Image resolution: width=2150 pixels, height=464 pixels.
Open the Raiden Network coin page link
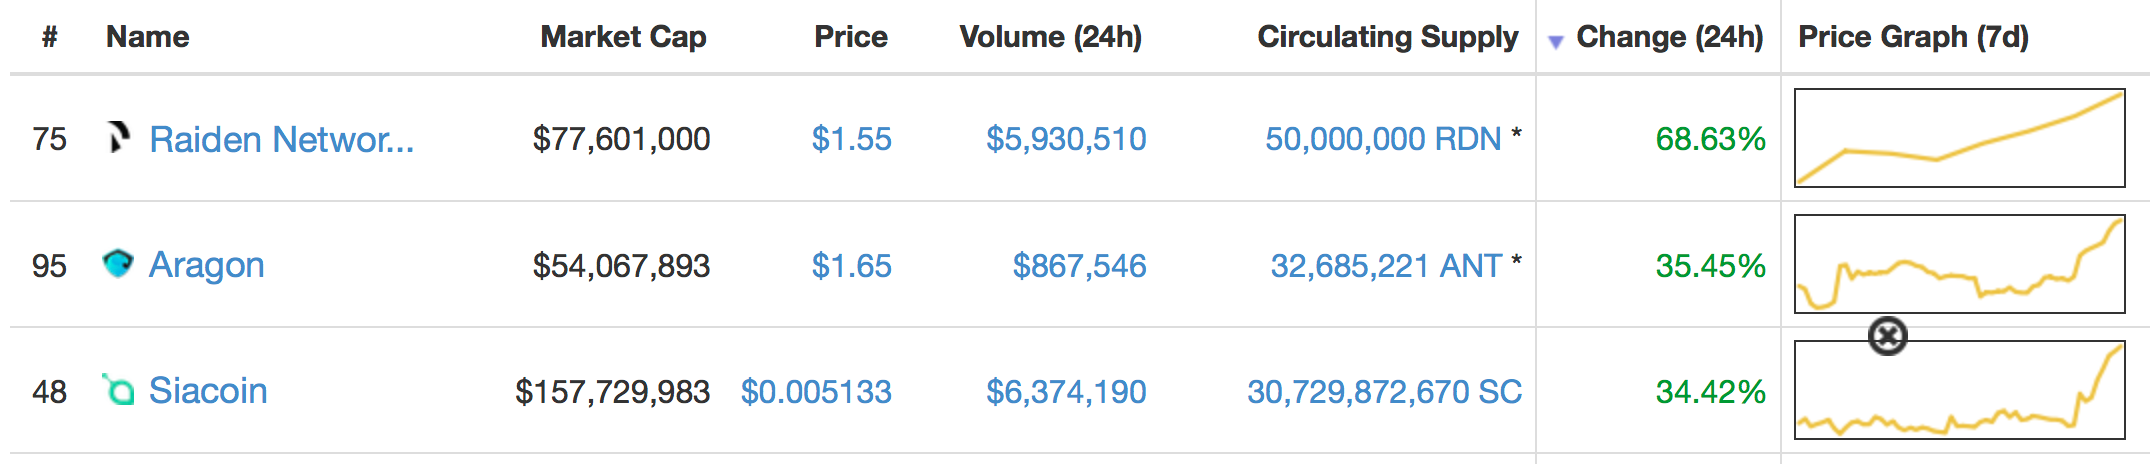[281, 139]
